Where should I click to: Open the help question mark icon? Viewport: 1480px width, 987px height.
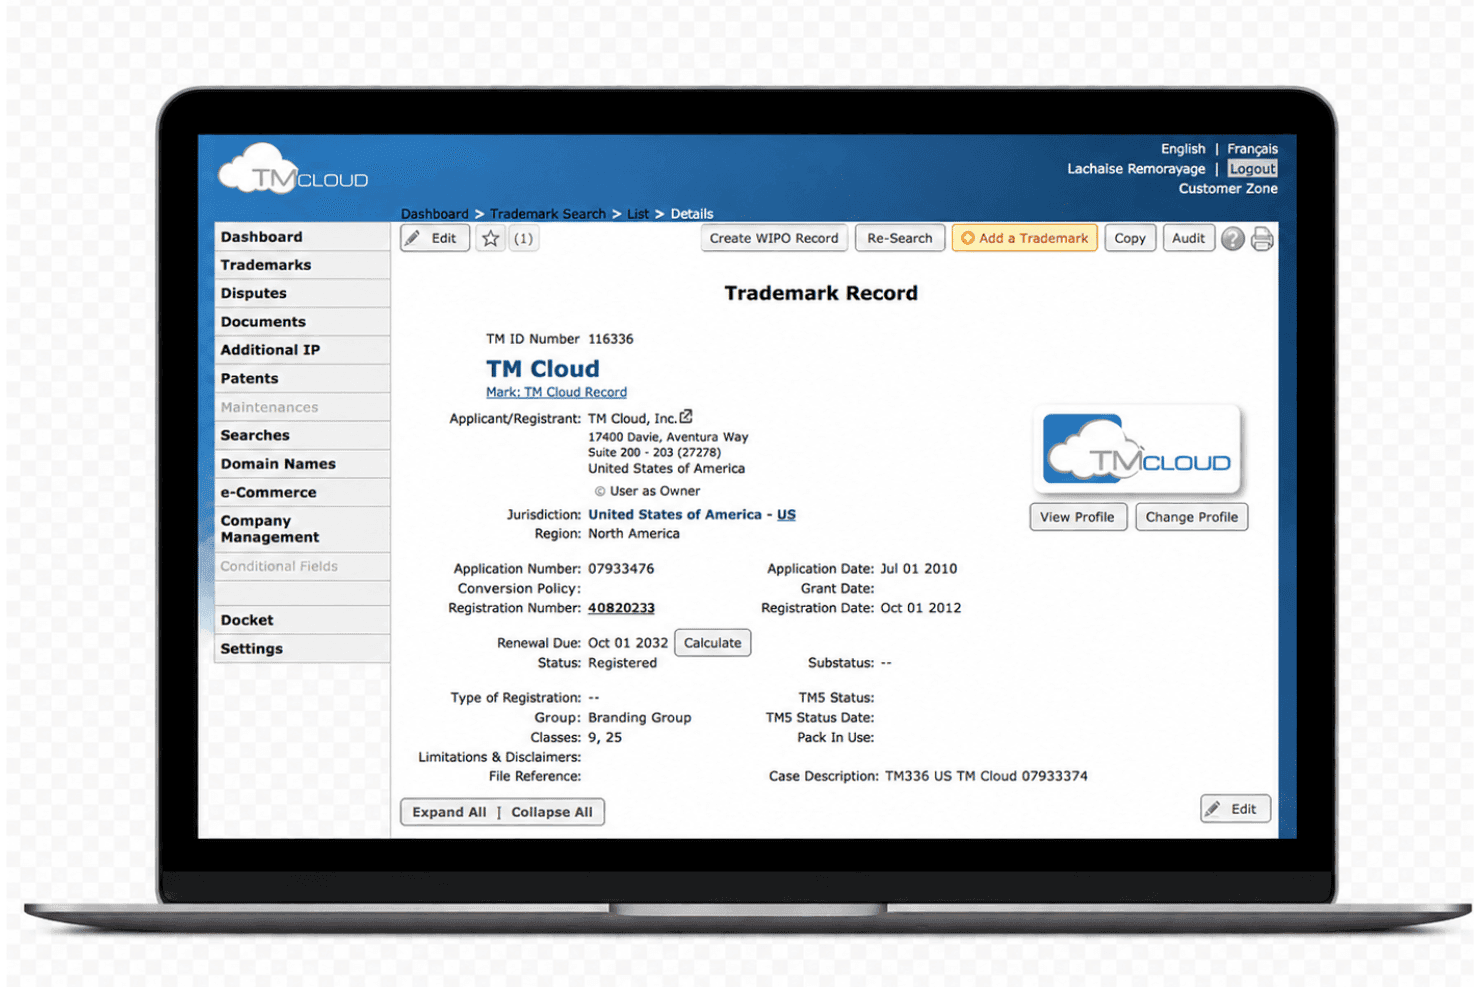click(x=1233, y=239)
